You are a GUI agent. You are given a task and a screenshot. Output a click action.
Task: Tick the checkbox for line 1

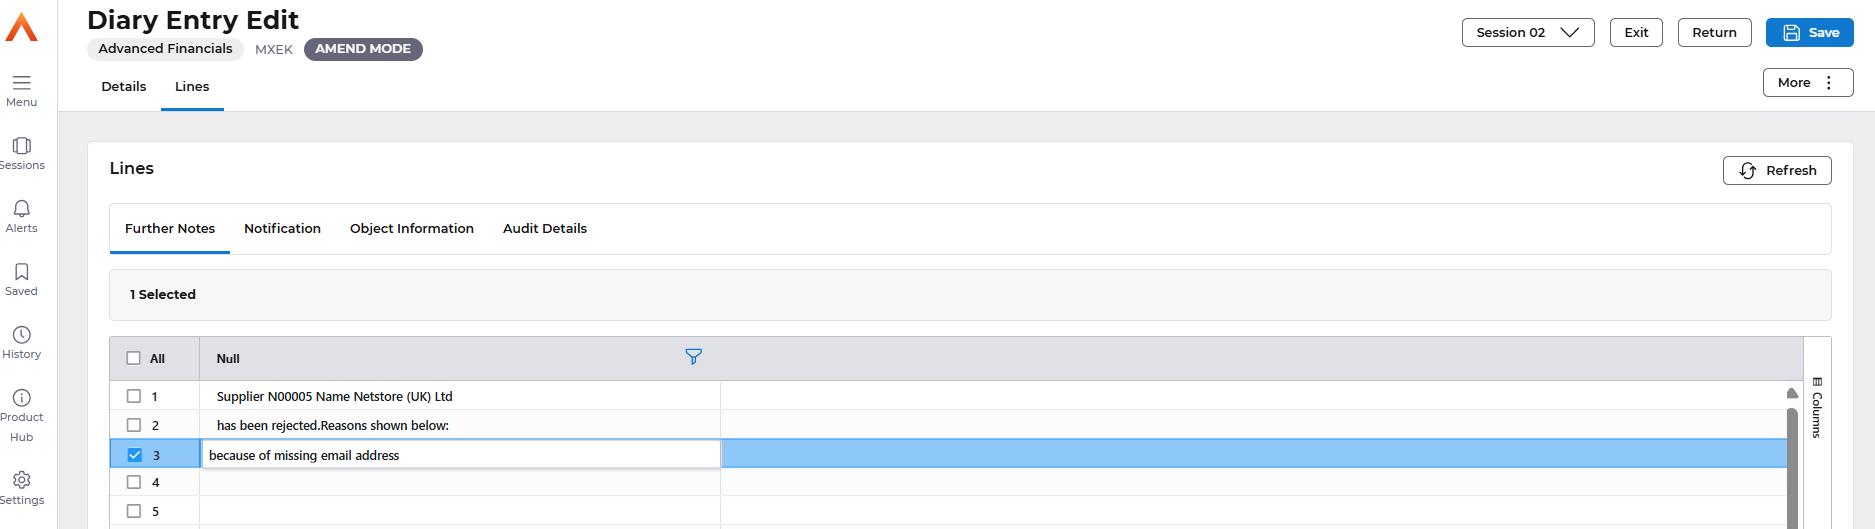point(134,396)
